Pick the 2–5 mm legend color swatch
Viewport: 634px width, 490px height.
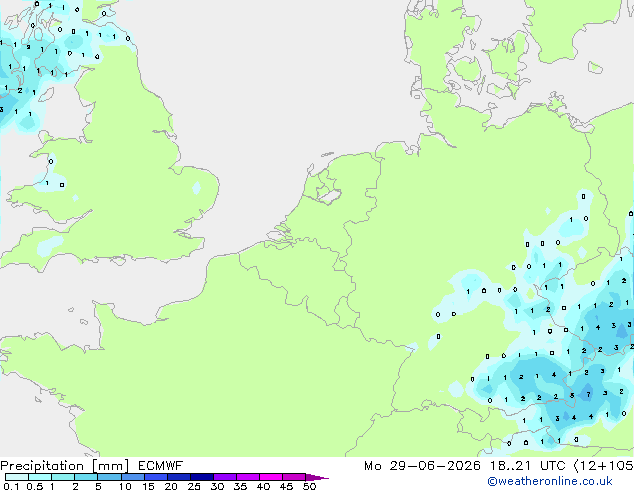(86, 477)
